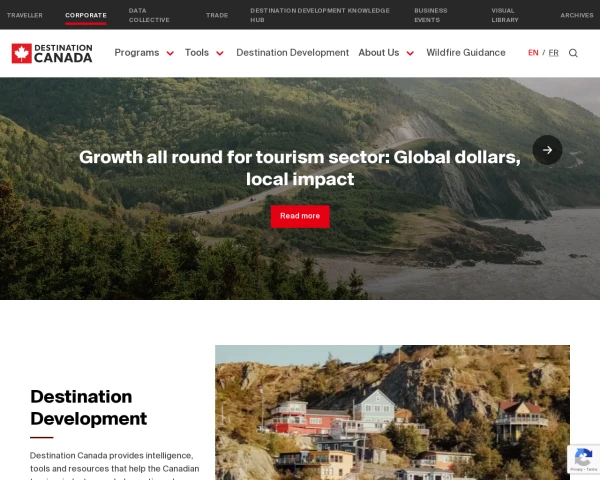This screenshot has height=480, width=600.
Task: Click the red Read more button
Action: tap(300, 216)
